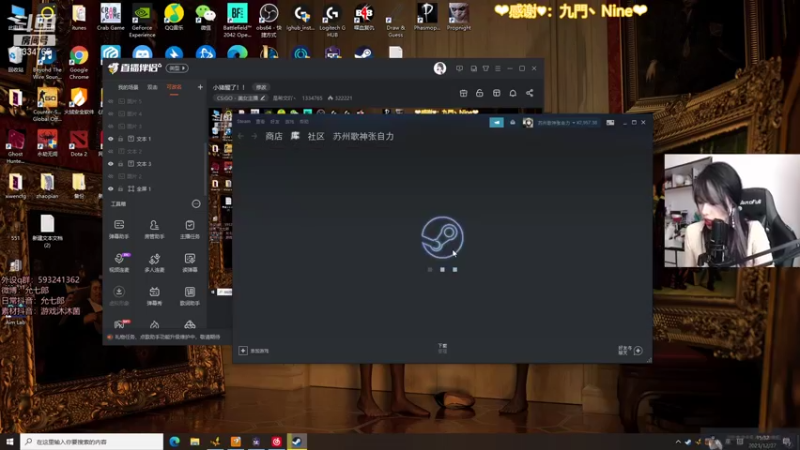This screenshot has height=450, width=800.
Task: Click the streamer avatar in streaming app title bar
Action: click(x=440, y=68)
